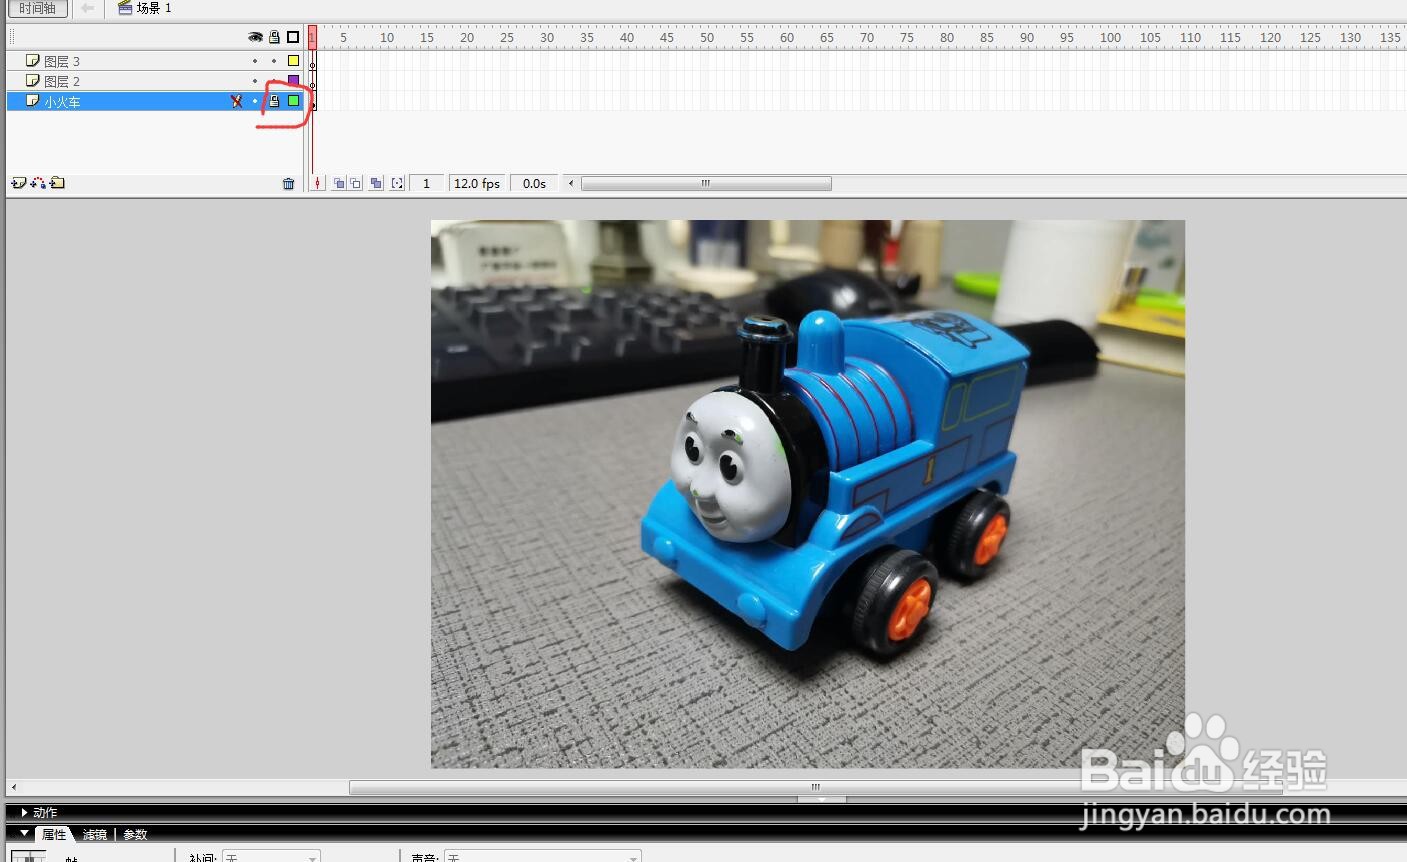The image size is (1407, 862).
Task: Switch to the 参数 tab
Action: click(x=135, y=834)
